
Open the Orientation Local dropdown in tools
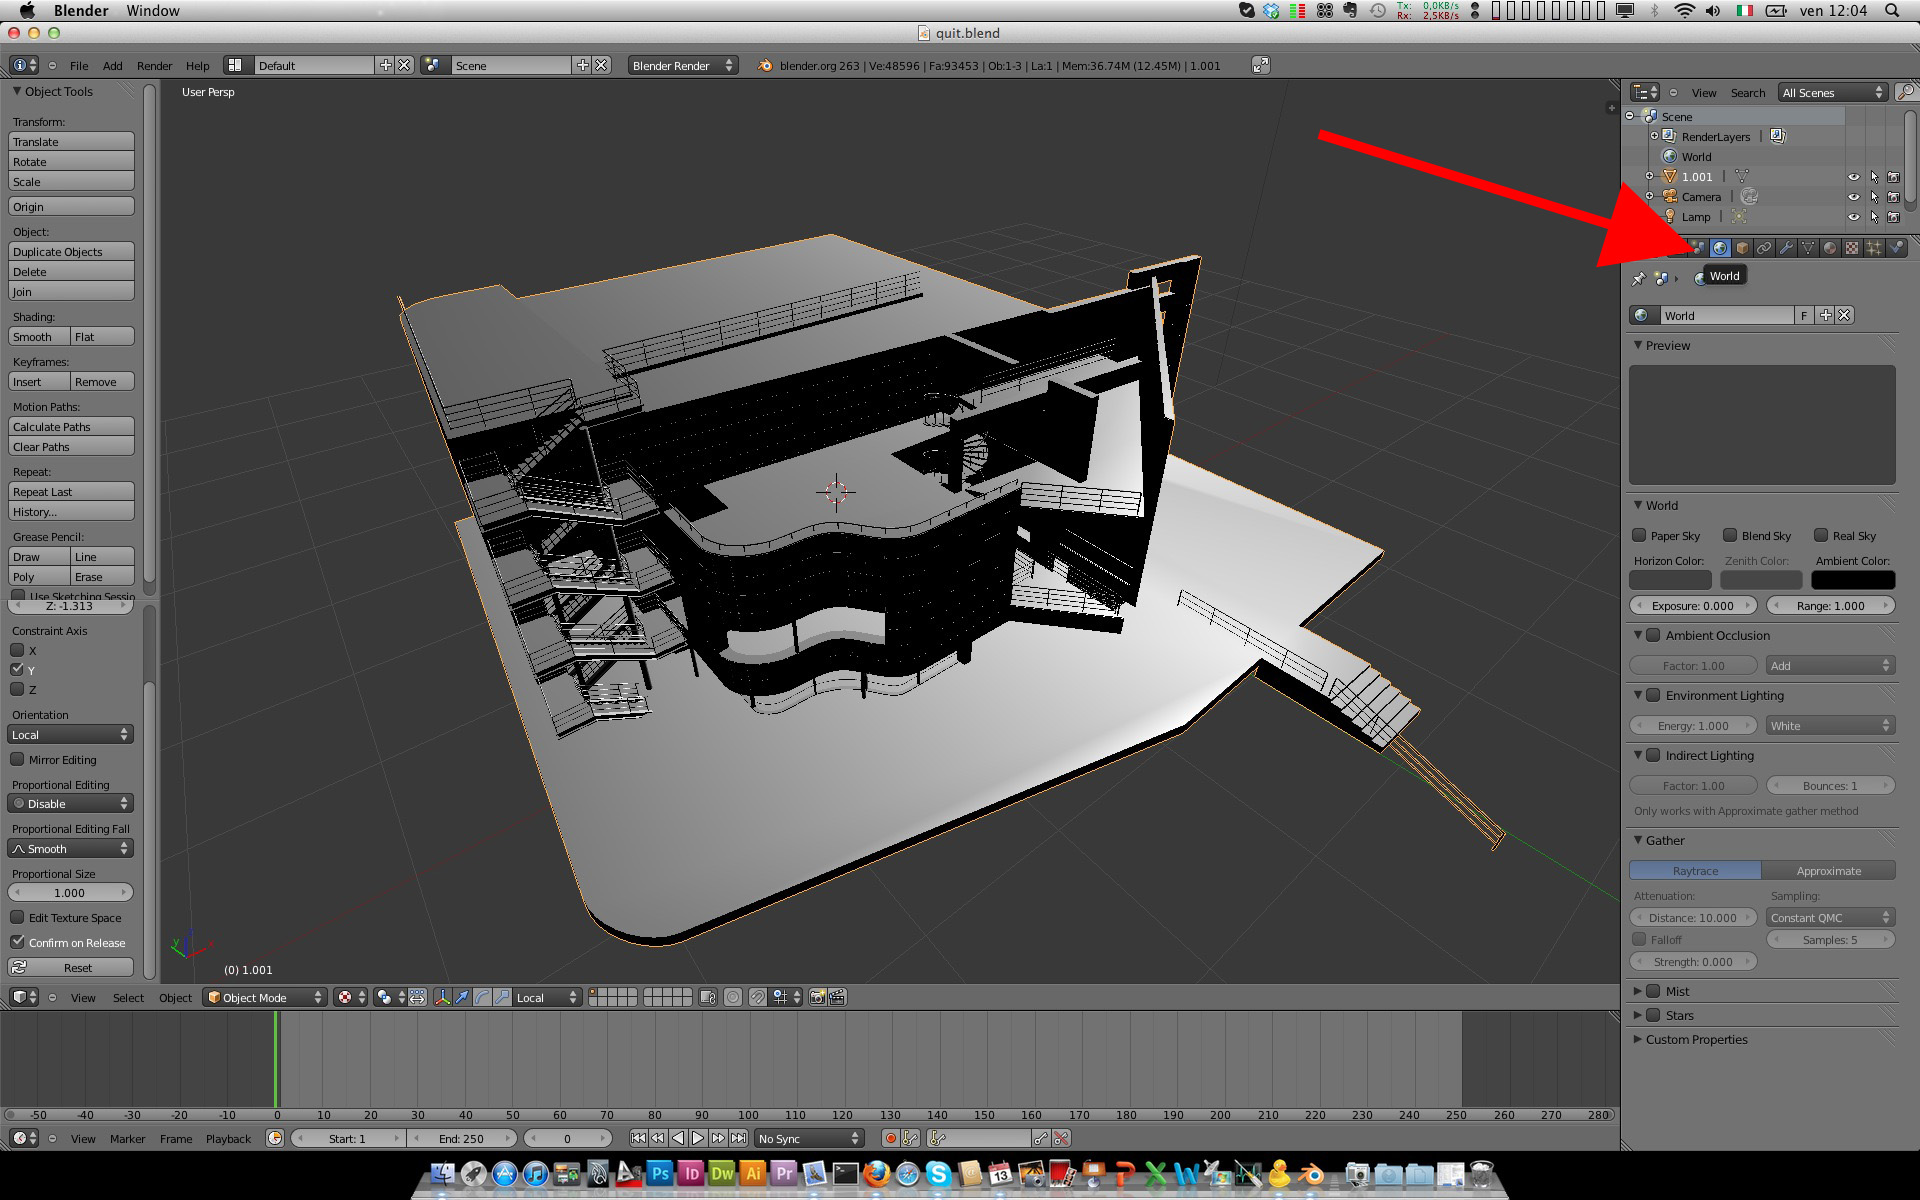(x=70, y=734)
